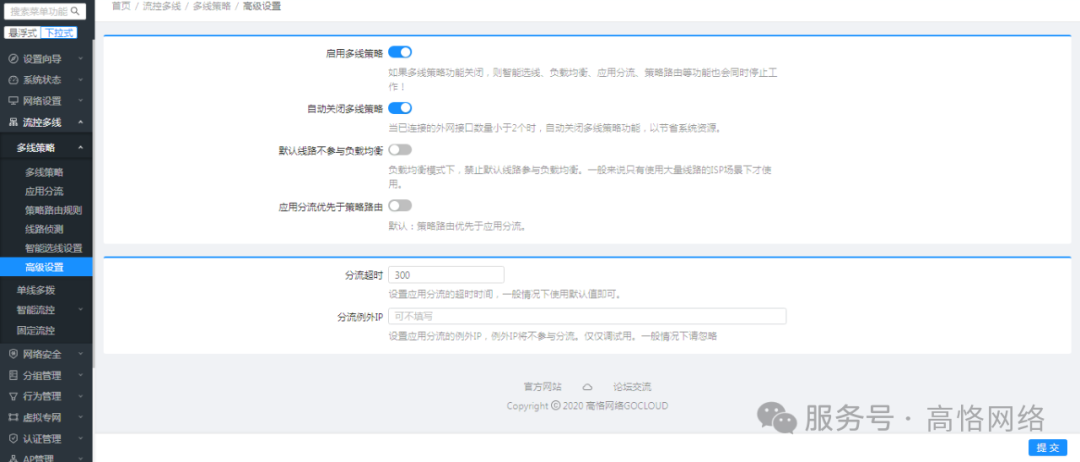The height and width of the screenshot is (462, 1080).
Task: Expand the 系统状态 menu chevron
Action: 81,80
